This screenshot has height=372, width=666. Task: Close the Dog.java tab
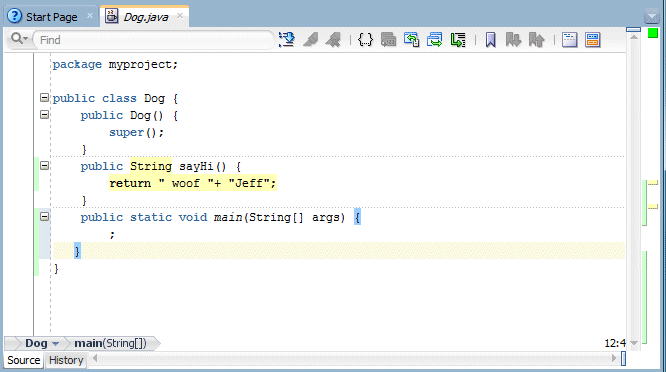[180, 16]
